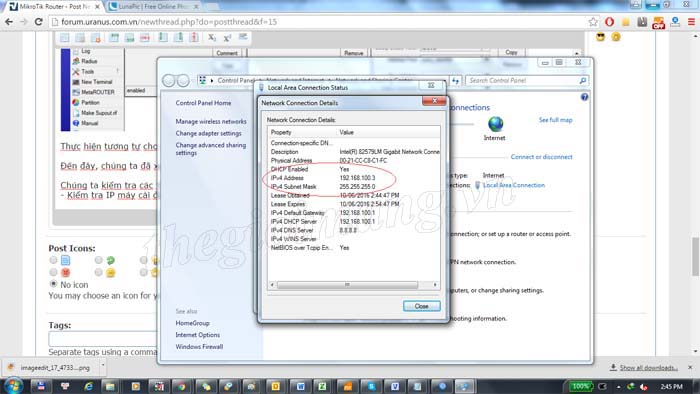Click the Tags input field

pos(103,339)
